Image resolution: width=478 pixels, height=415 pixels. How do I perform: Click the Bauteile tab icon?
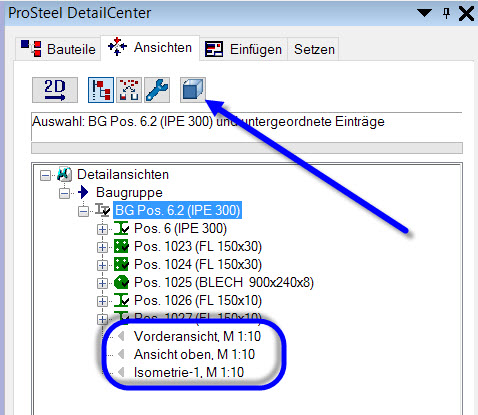31,48
